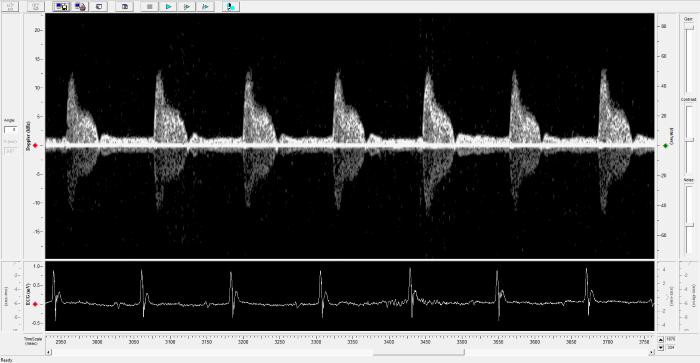Click the lower timescale value field

click(671, 347)
